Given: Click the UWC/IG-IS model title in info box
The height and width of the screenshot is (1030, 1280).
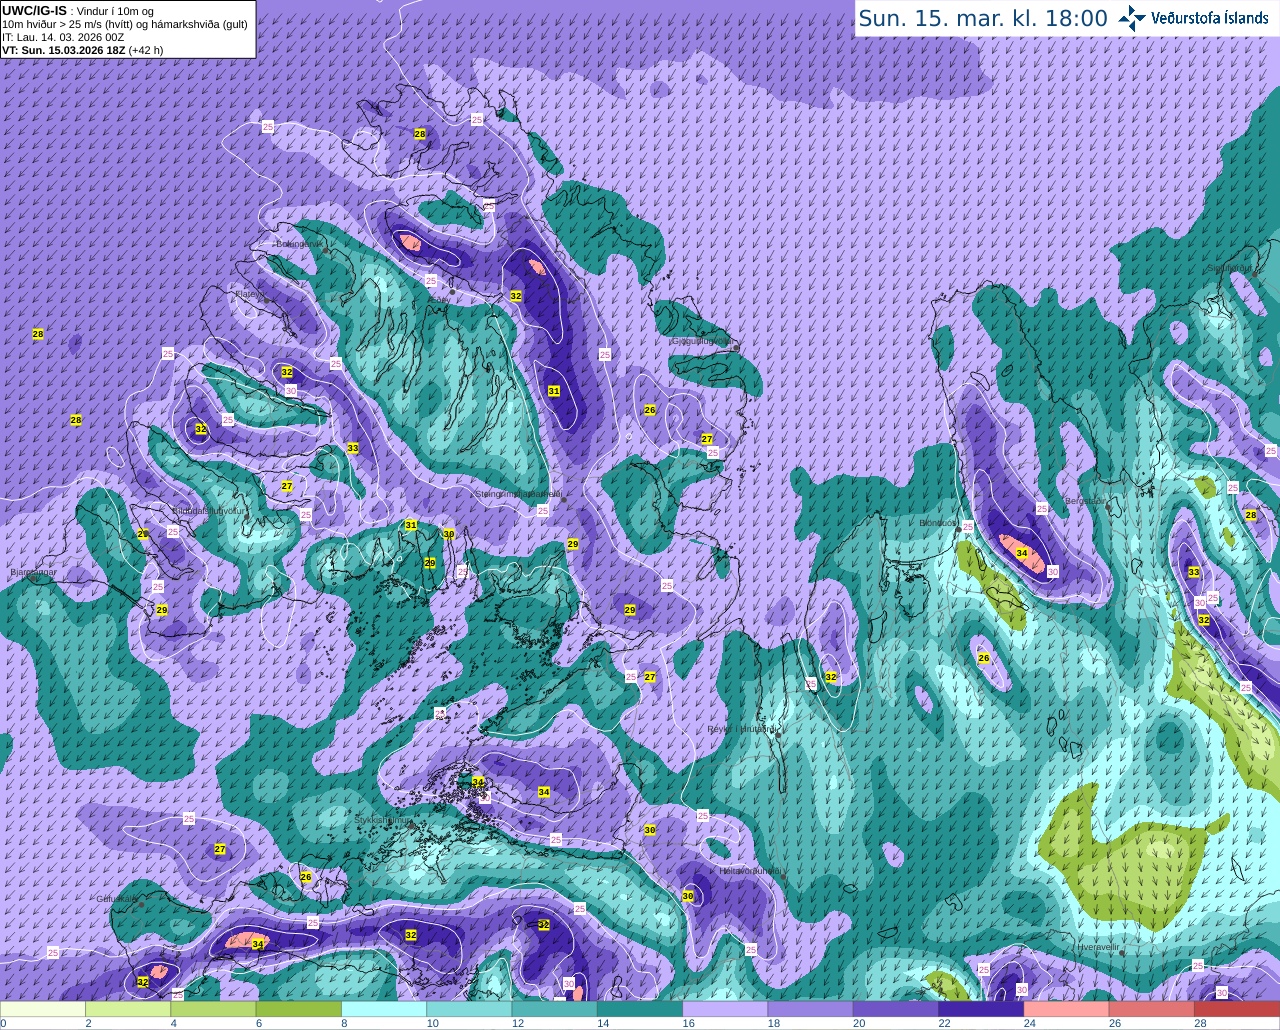Looking at the screenshot, I should click(35, 10).
